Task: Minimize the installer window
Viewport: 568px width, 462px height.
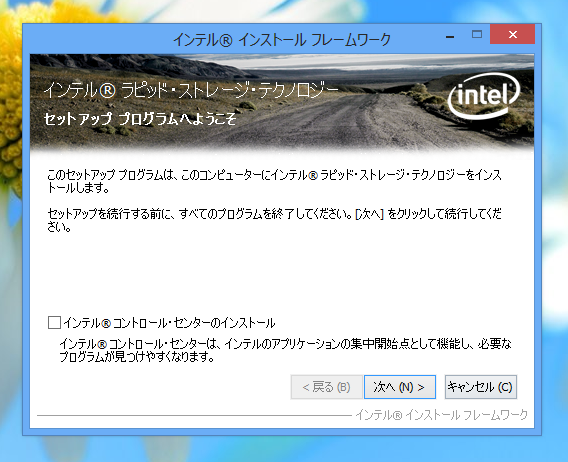Action: tap(450, 36)
